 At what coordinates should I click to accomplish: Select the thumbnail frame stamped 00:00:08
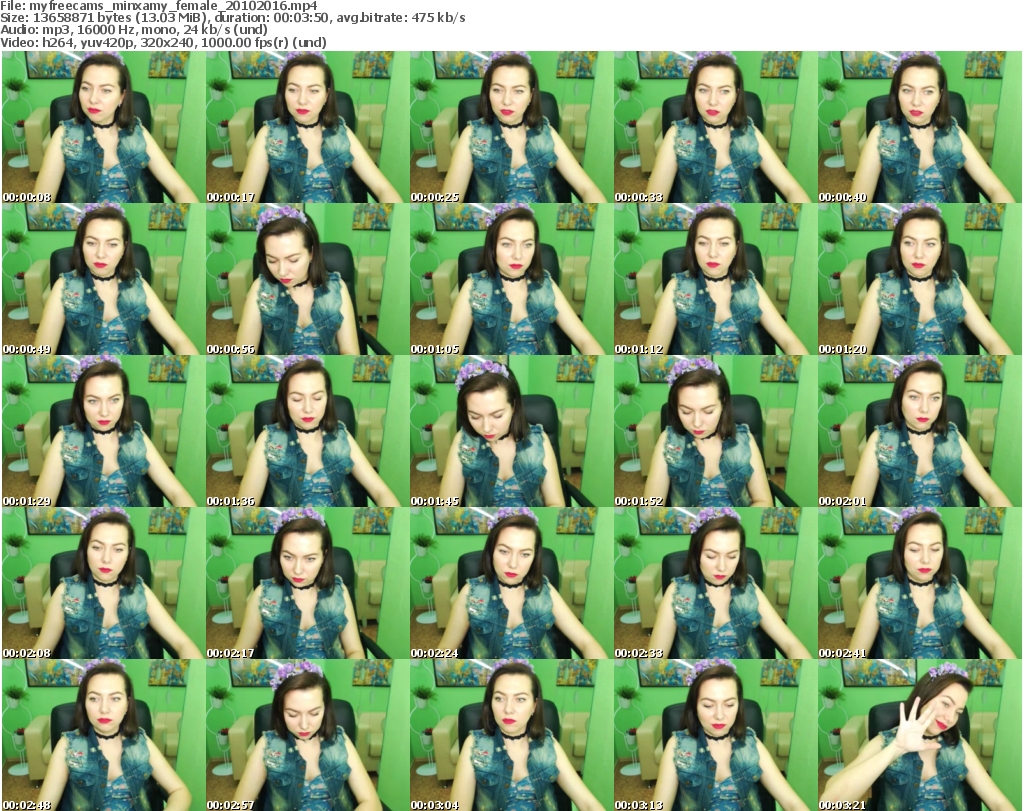[103, 127]
